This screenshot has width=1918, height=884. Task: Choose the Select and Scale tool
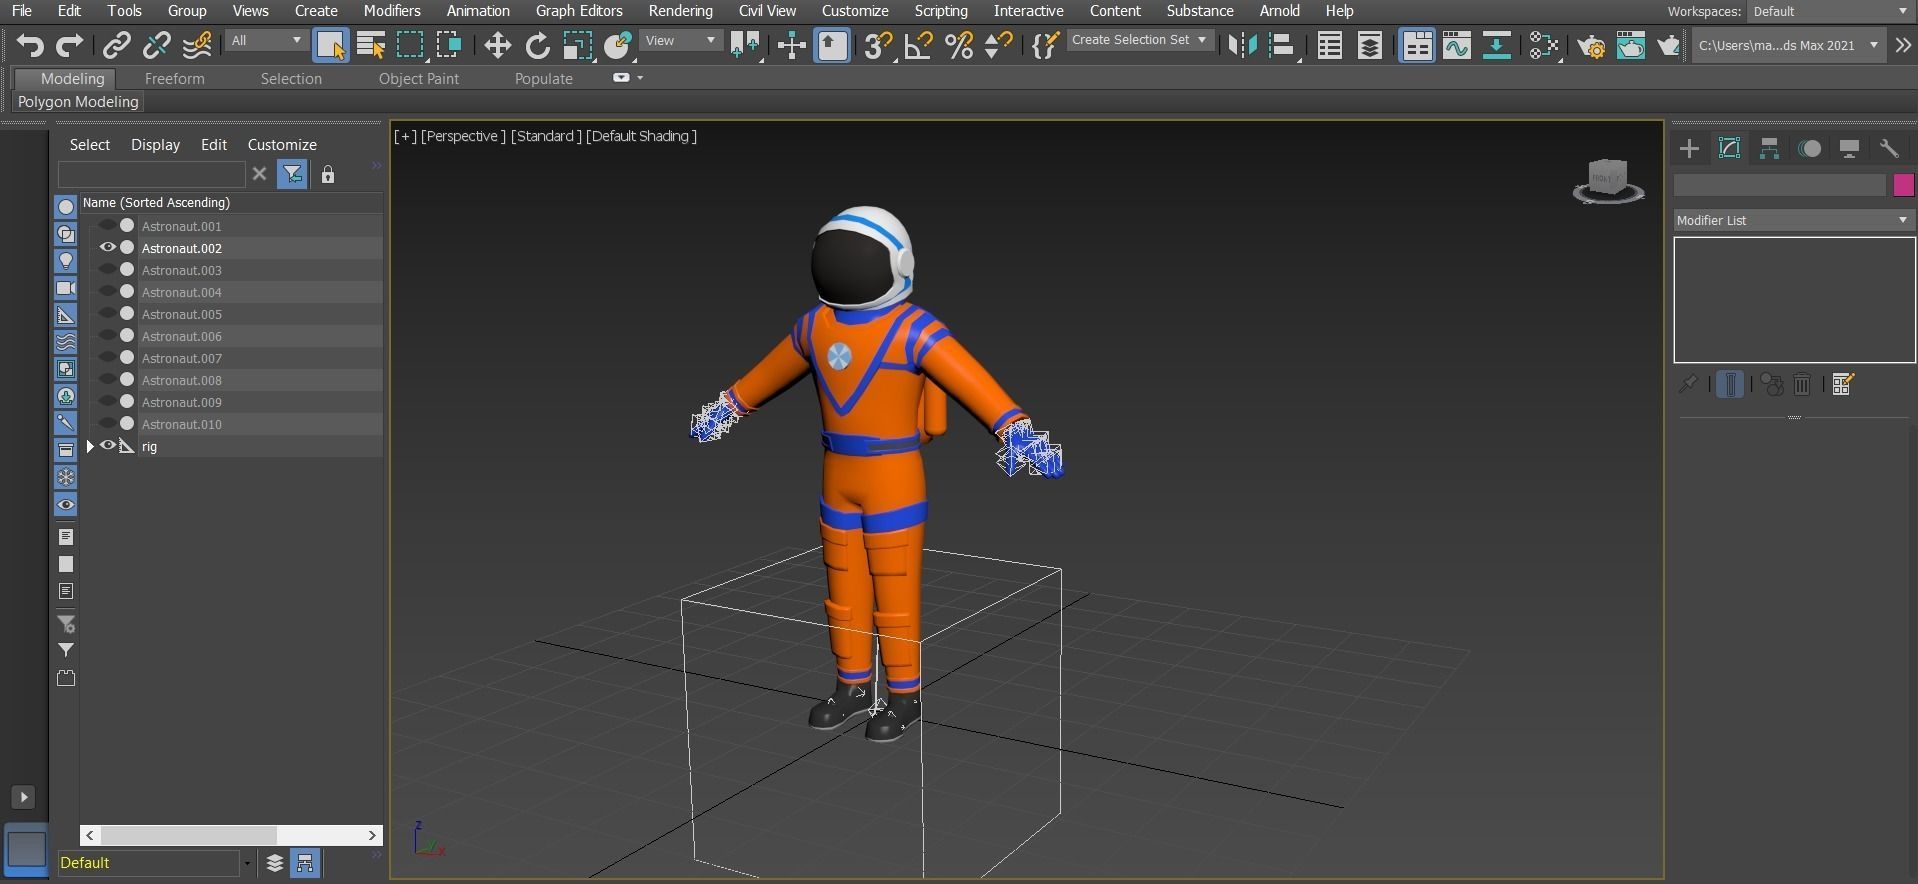pyautogui.click(x=577, y=46)
